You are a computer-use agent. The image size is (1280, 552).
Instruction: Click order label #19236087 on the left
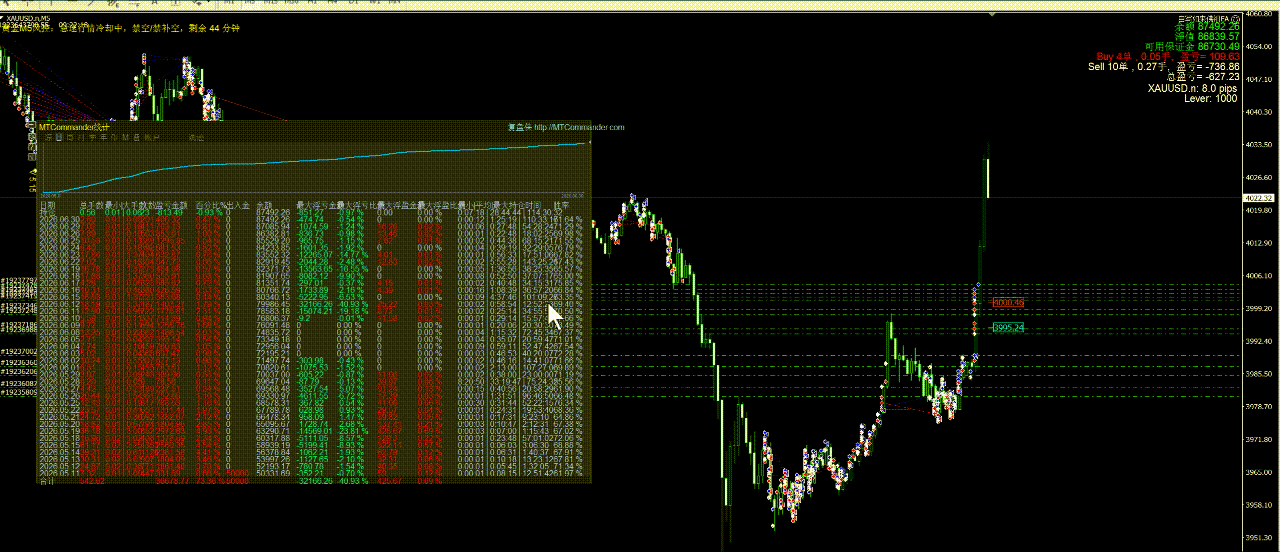point(19,383)
